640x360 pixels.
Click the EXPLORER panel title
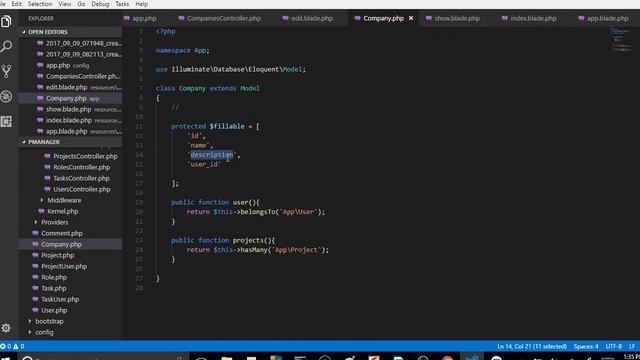pos(41,19)
